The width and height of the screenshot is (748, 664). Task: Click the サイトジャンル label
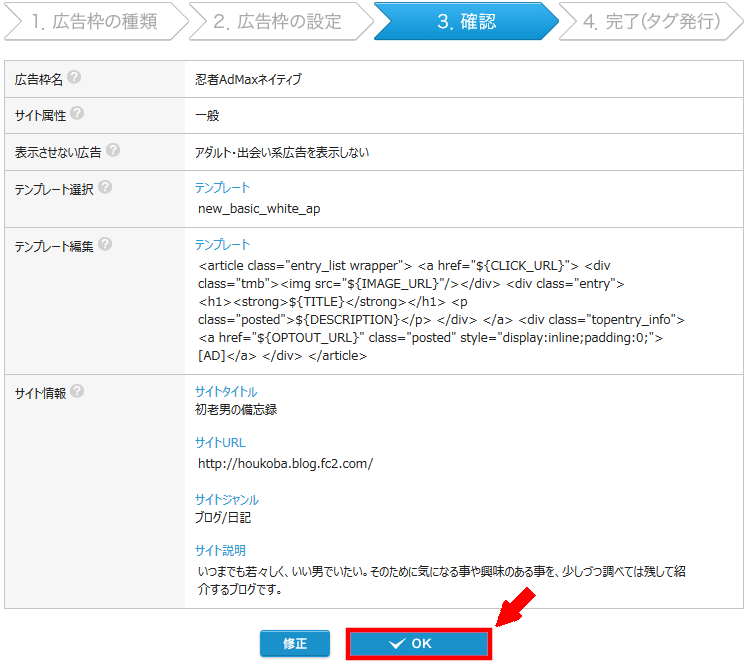[x=227, y=500]
